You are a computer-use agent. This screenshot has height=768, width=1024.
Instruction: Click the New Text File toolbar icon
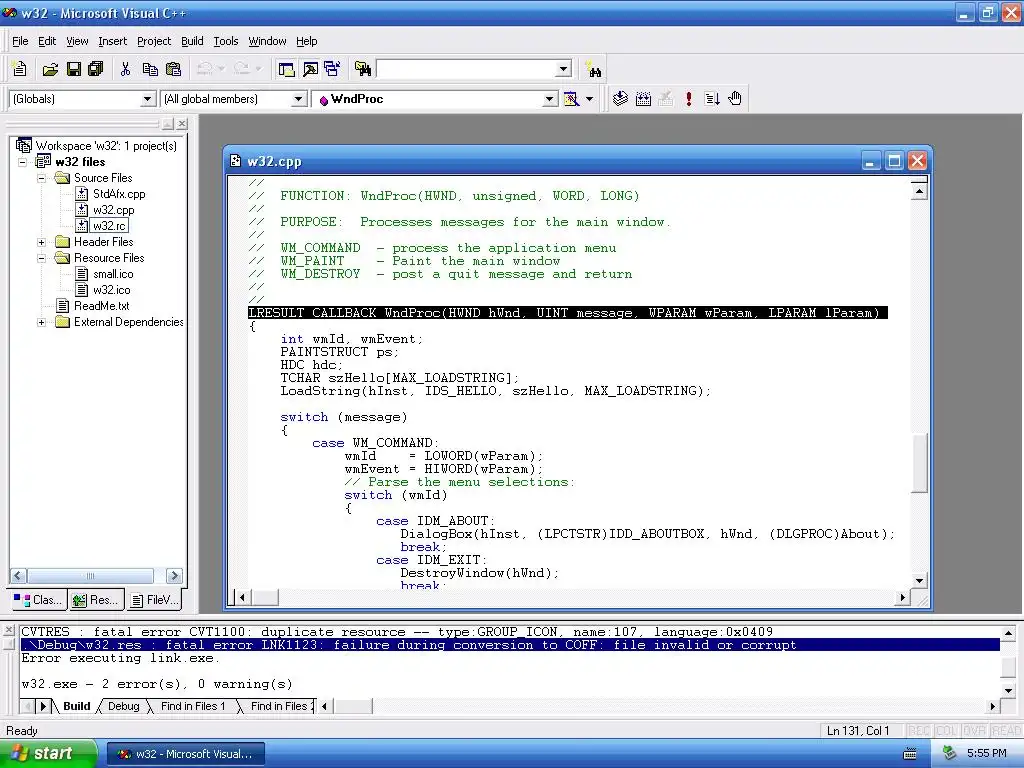[x=20, y=69]
